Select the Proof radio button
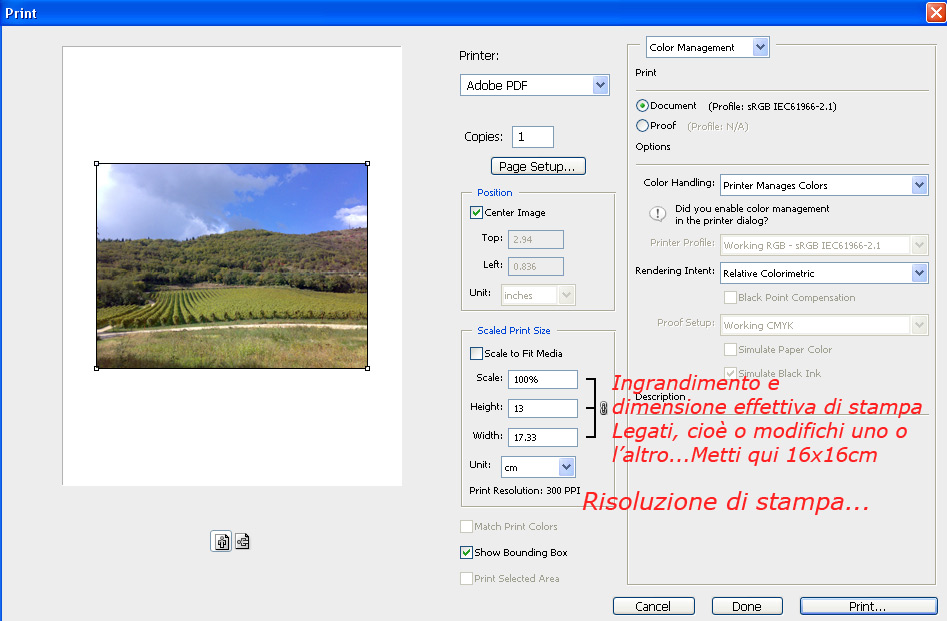 click(642, 126)
